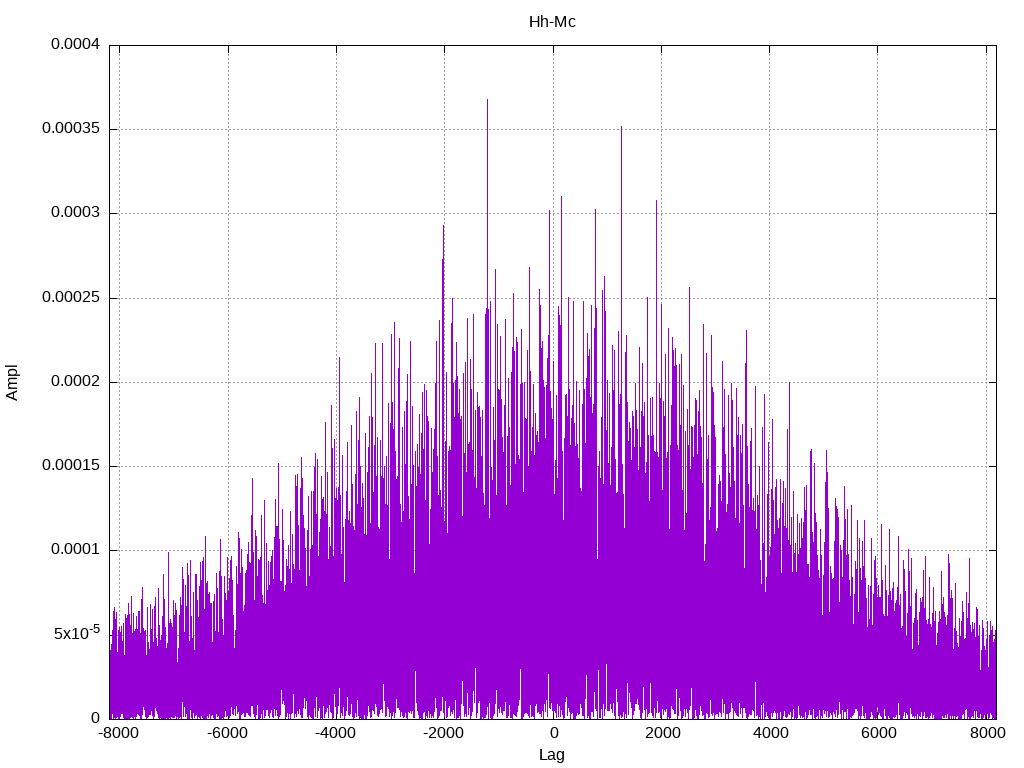Click the 2000 x-axis tick label
Viewport: 1024px width, 768px height.
[661, 733]
